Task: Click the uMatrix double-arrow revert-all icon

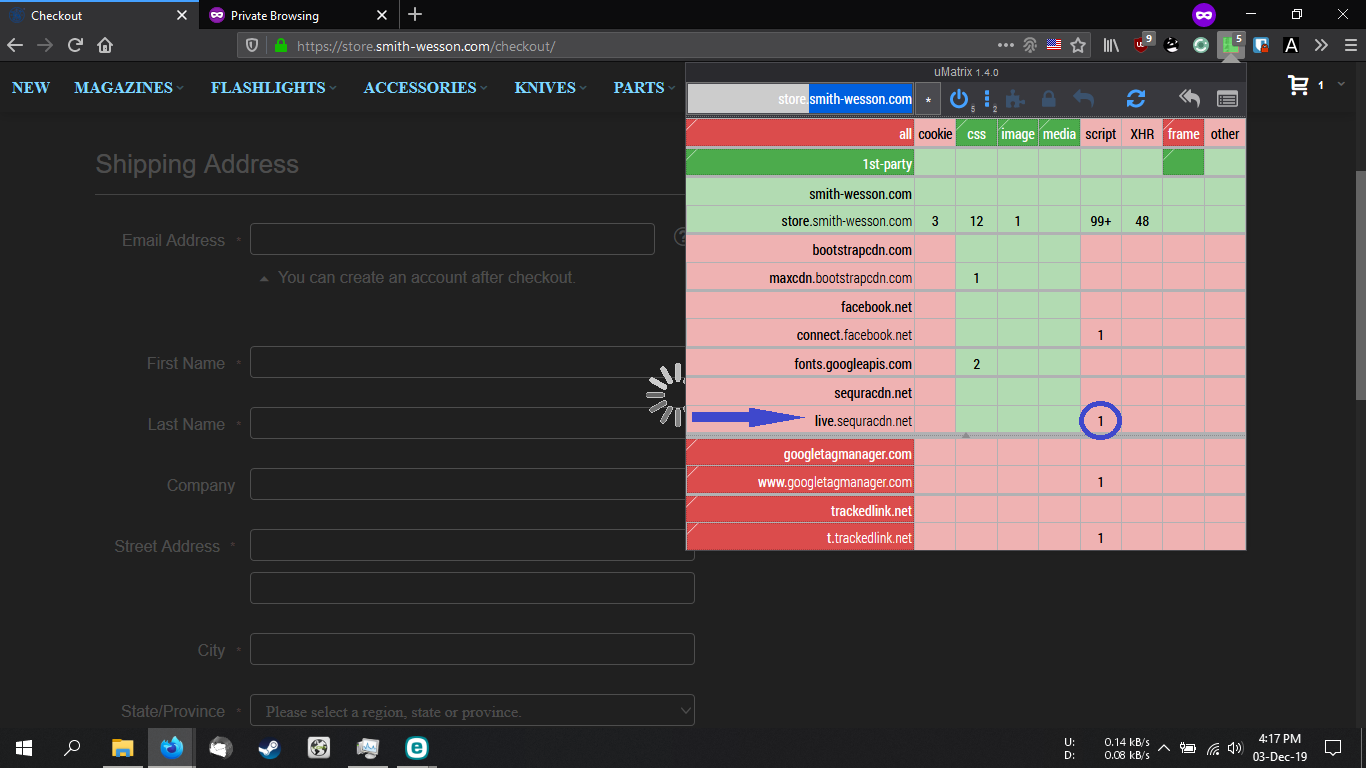Action: (1189, 99)
